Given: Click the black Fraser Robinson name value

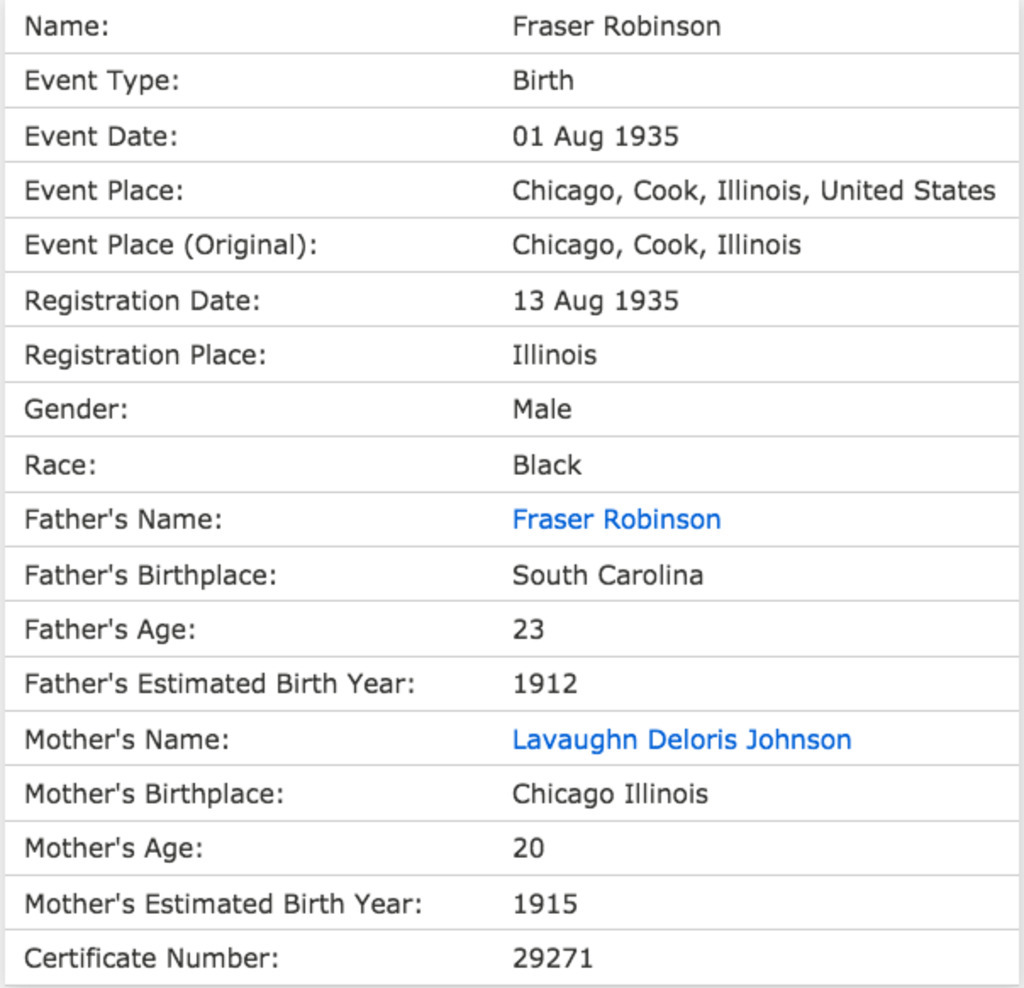Looking at the screenshot, I should pos(616,26).
